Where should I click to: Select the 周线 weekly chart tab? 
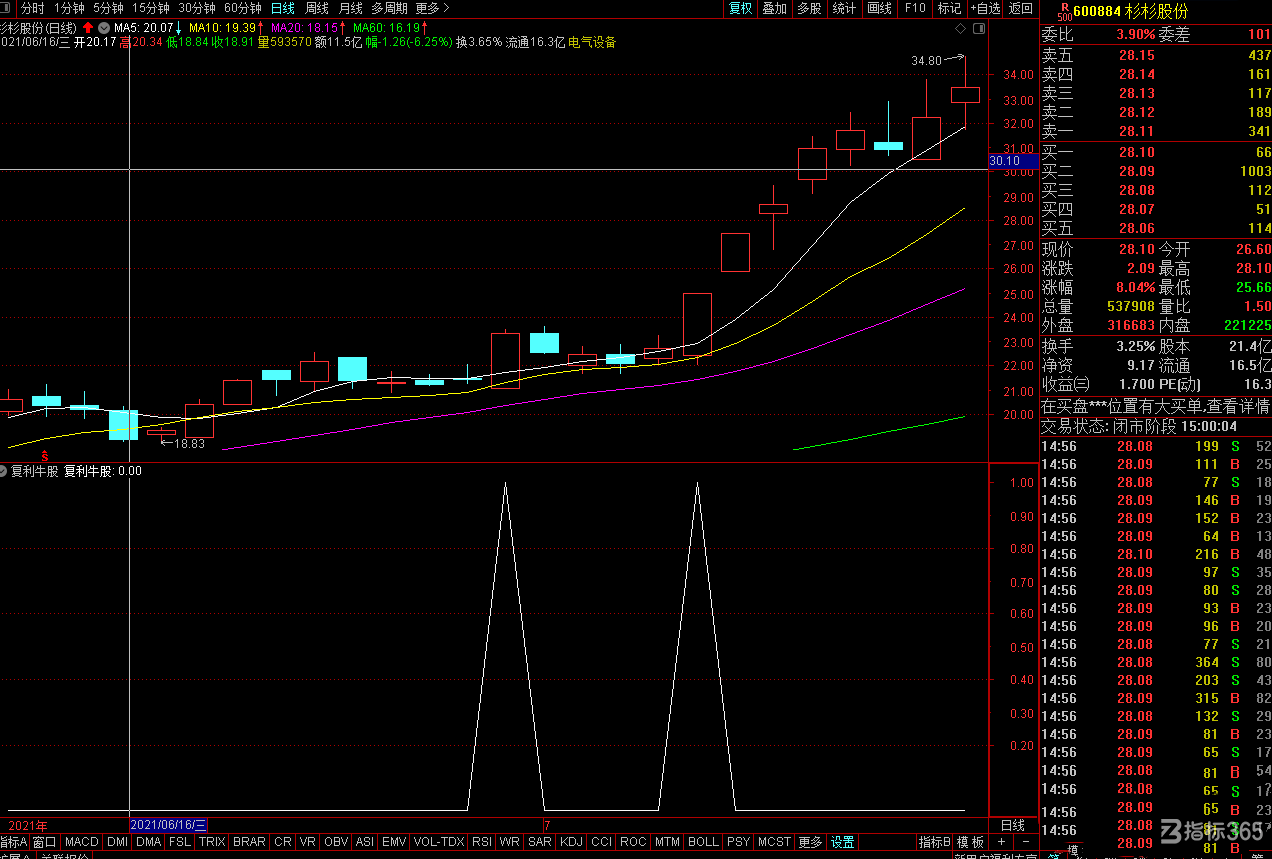pyautogui.click(x=317, y=8)
